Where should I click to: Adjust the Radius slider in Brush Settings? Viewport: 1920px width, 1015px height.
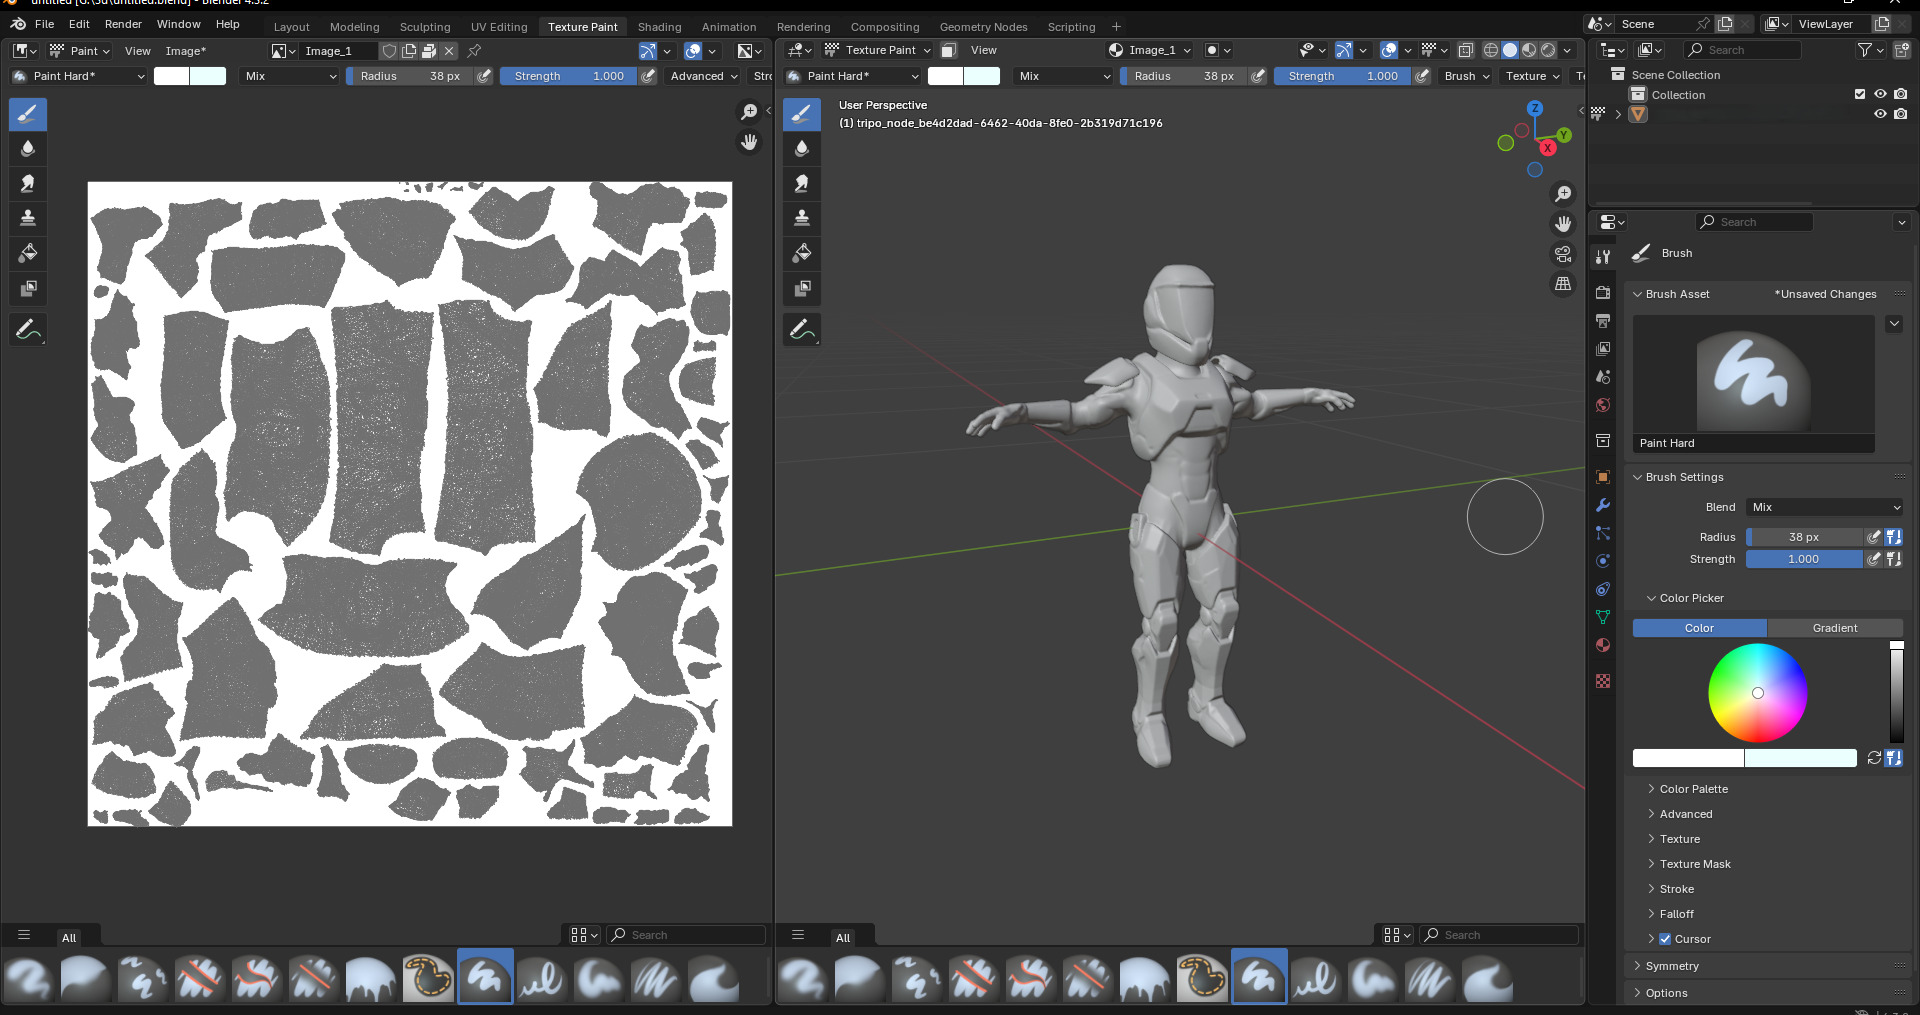[1804, 537]
